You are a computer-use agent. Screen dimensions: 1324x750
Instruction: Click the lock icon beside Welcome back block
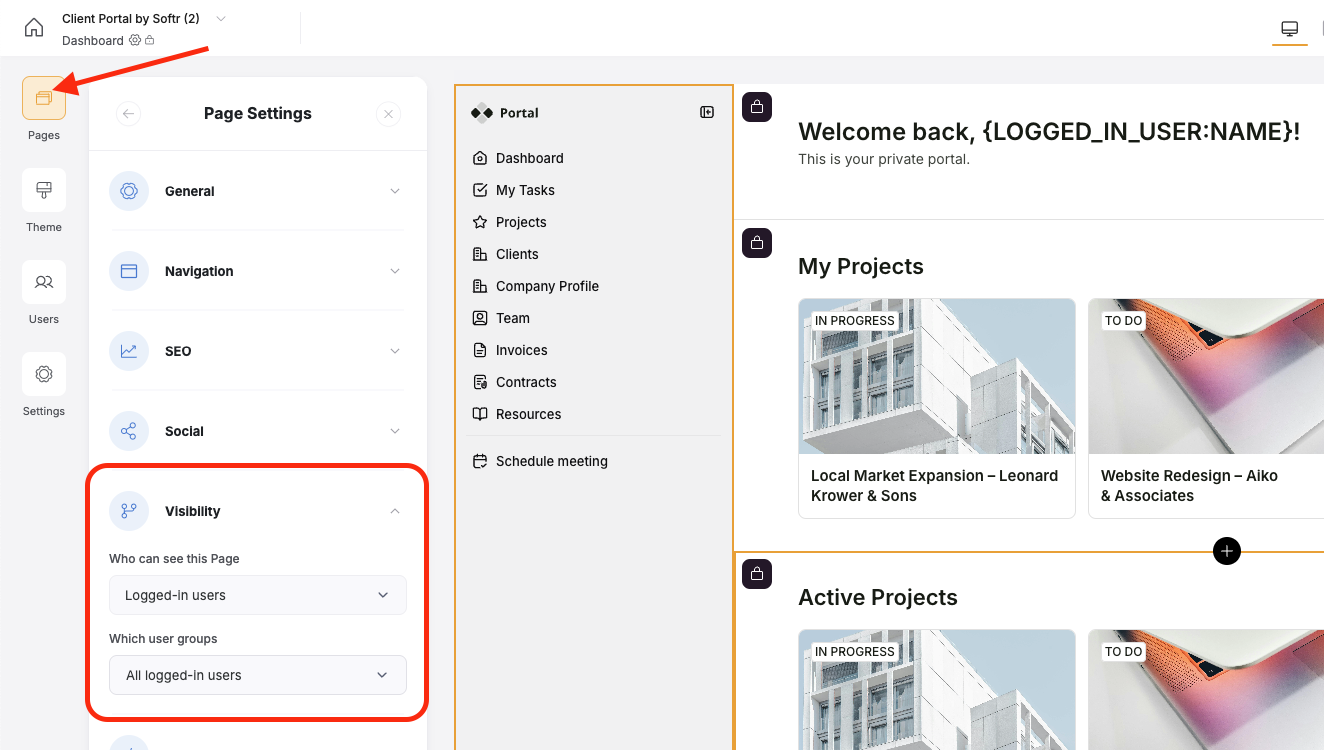757,107
